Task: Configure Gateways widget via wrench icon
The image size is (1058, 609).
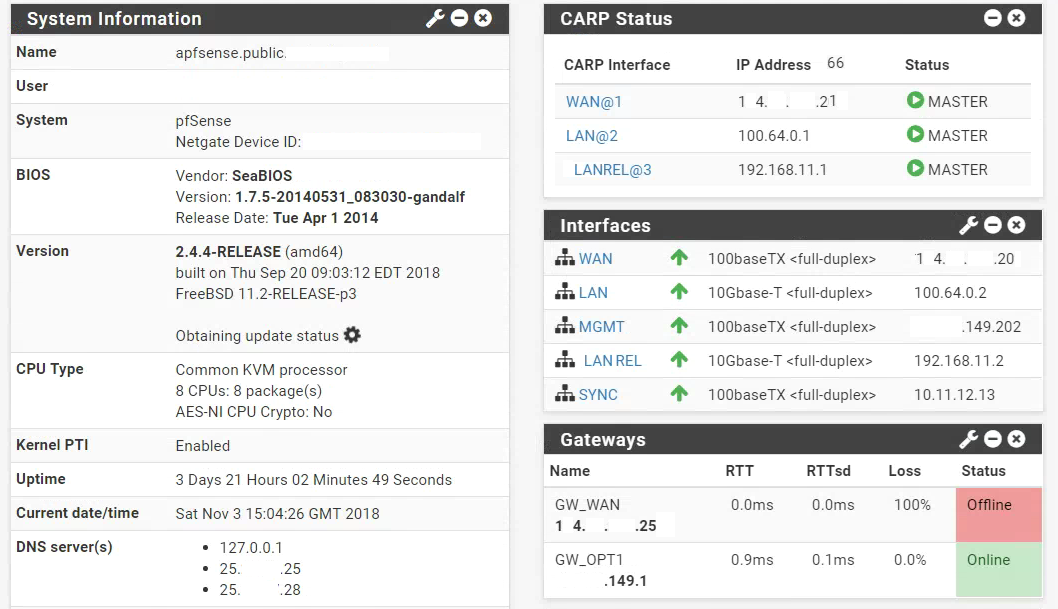Action: [968, 439]
